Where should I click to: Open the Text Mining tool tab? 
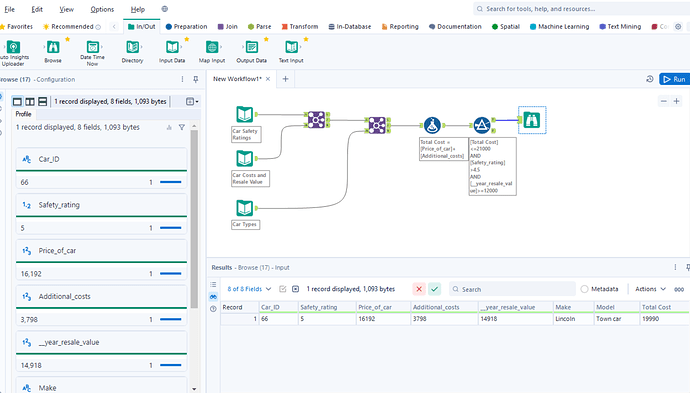click(x=620, y=26)
